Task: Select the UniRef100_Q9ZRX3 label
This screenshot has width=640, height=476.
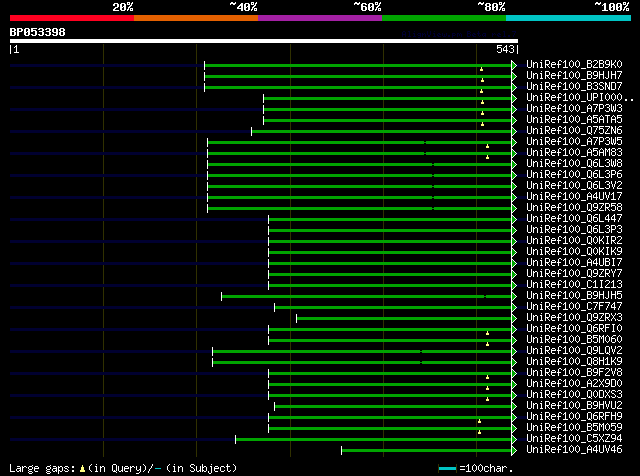Action: (574, 318)
